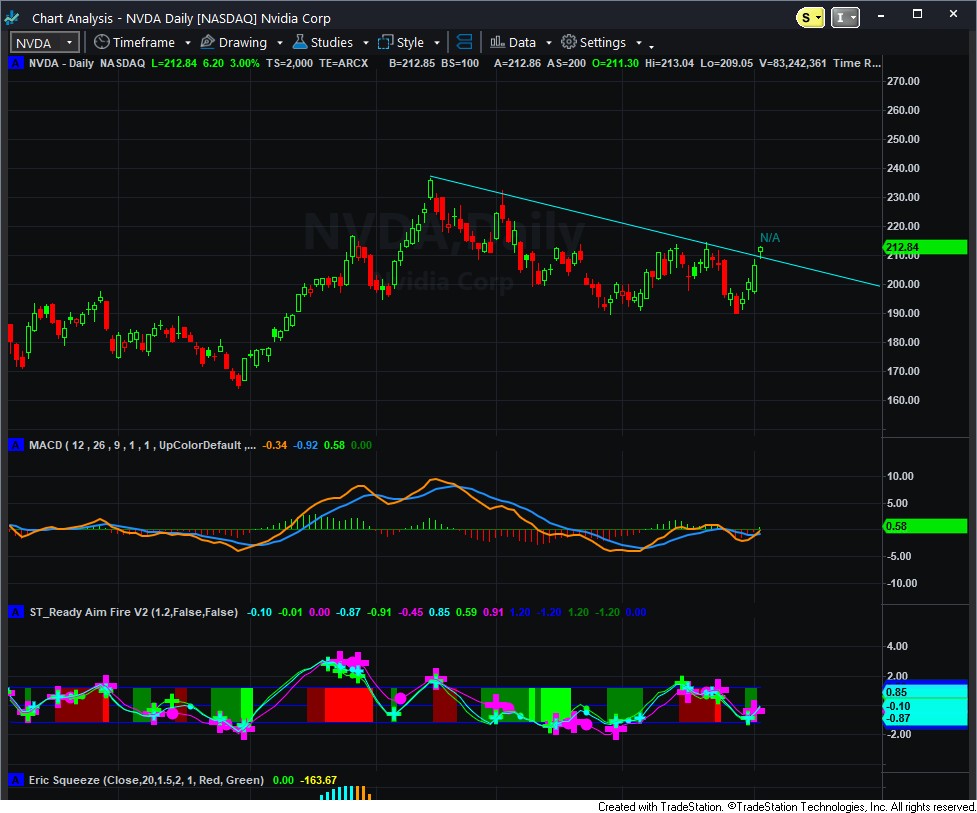Maximize the Chart Analysis window

click(x=917, y=14)
